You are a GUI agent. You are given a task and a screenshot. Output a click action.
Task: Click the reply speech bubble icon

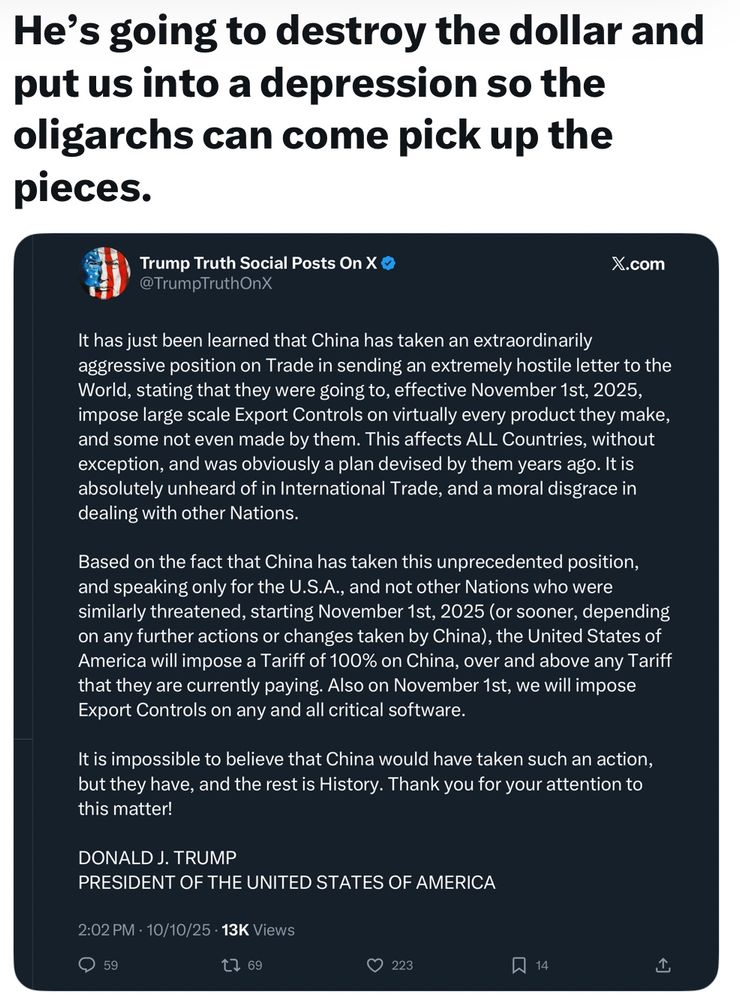[86, 965]
